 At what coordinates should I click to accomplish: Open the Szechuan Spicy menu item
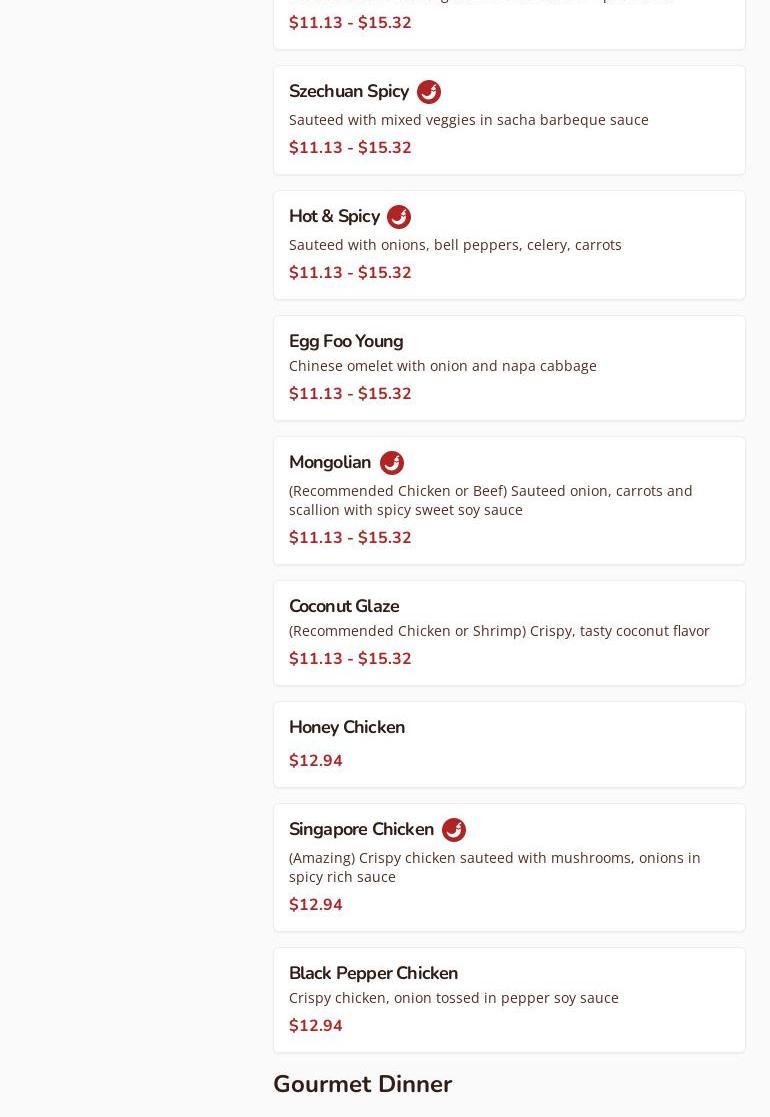coord(349,92)
